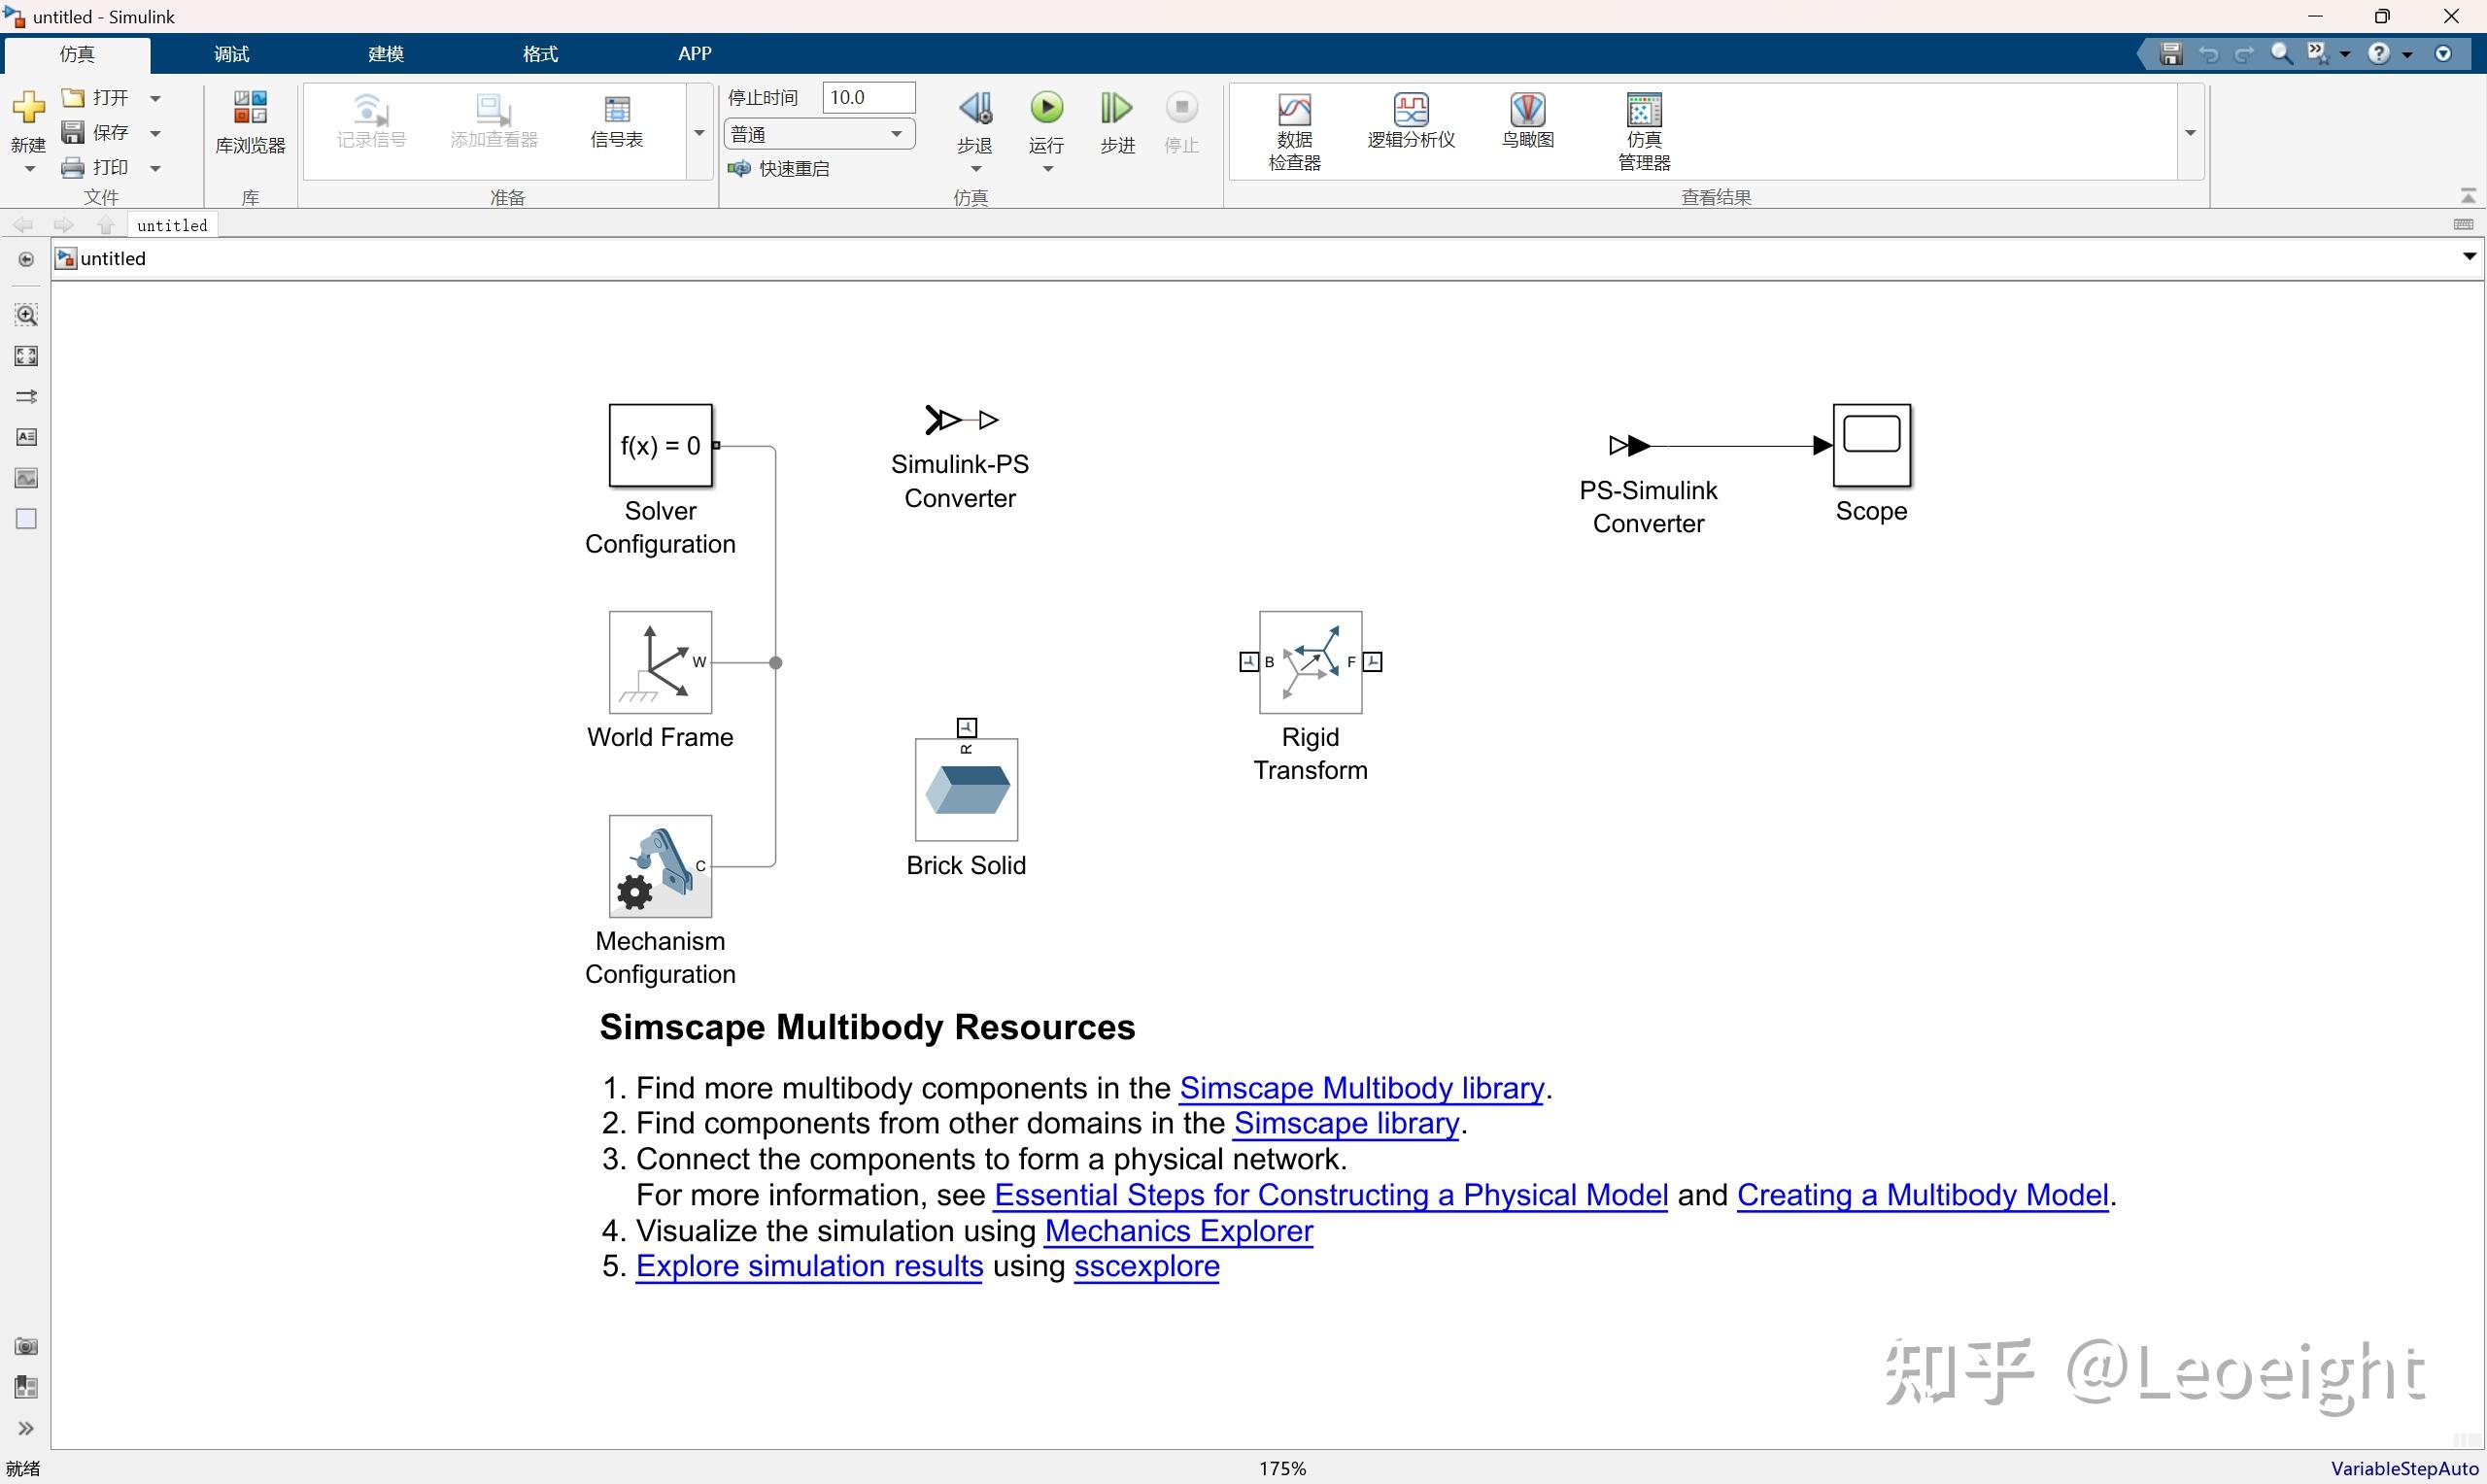Click the Signal Table icon
The width and height of the screenshot is (2487, 1484).
pyautogui.click(x=616, y=109)
